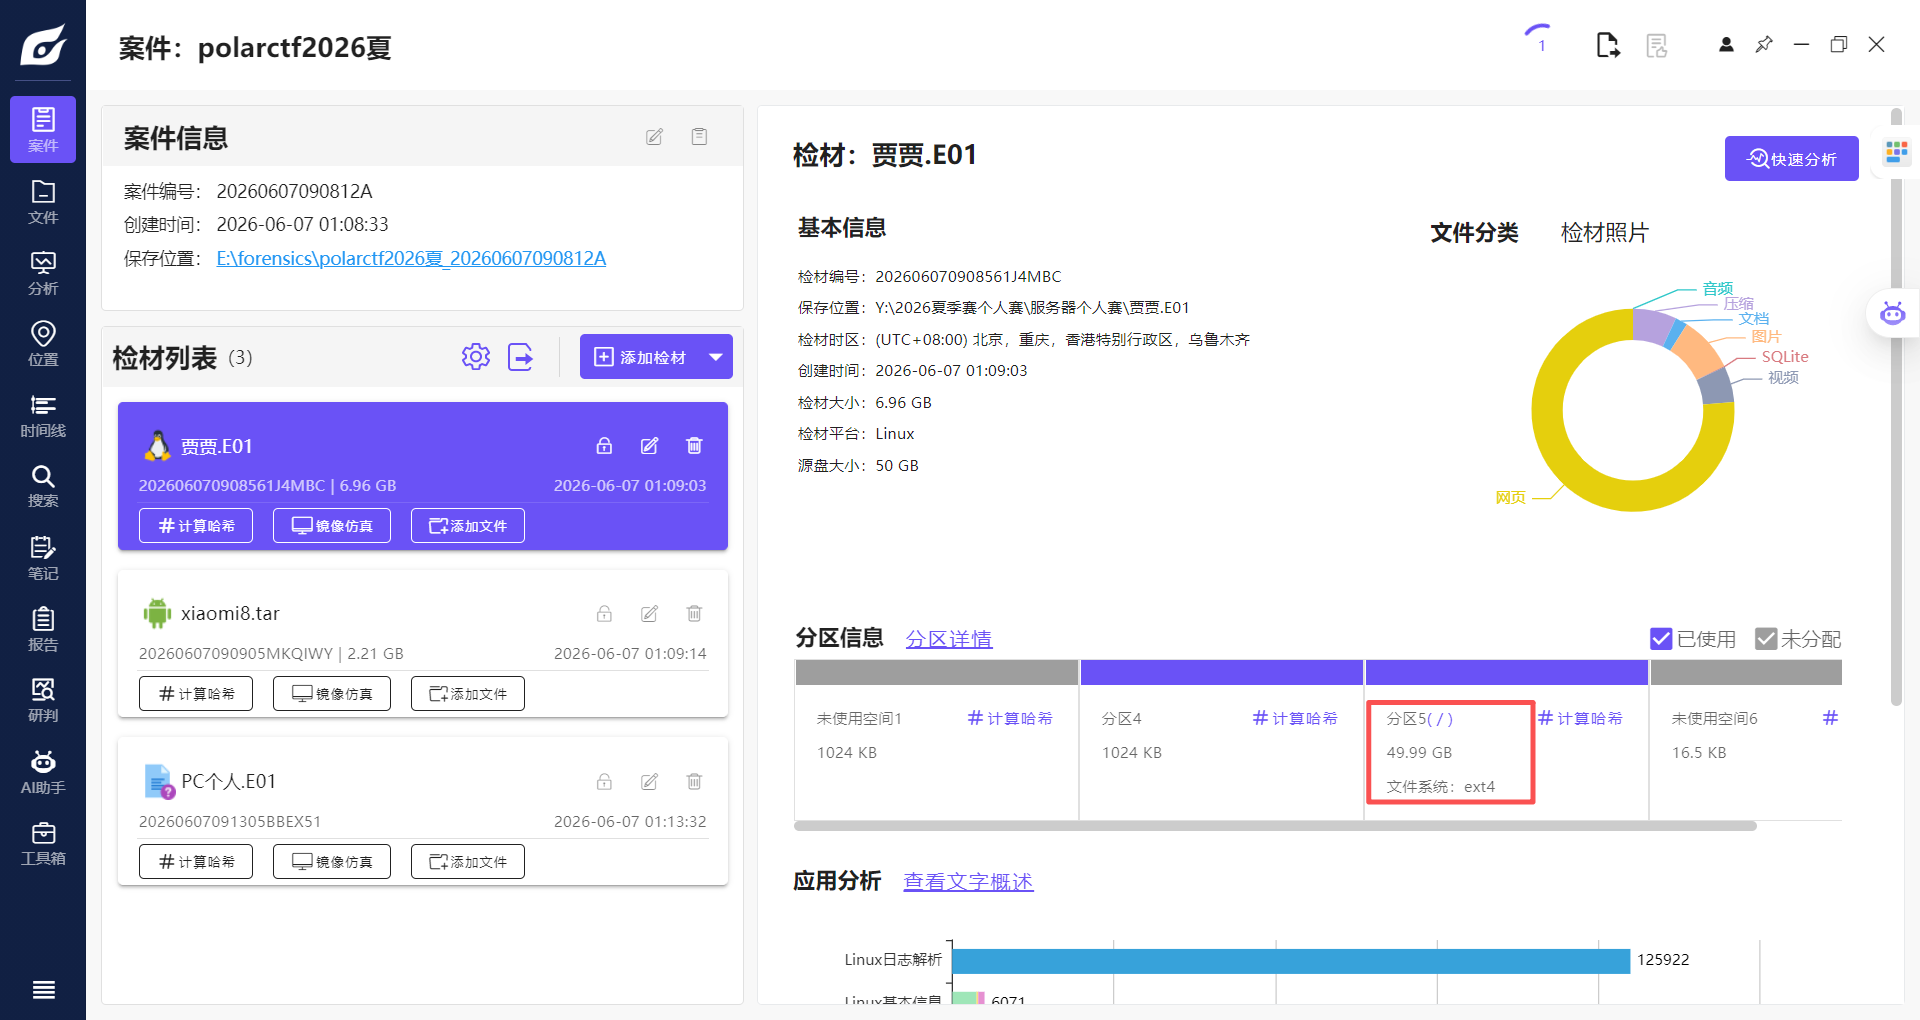
Task: Delete the 贾贾.E01 evidence entry
Action: pyautogui.click(x=694, y=446)
